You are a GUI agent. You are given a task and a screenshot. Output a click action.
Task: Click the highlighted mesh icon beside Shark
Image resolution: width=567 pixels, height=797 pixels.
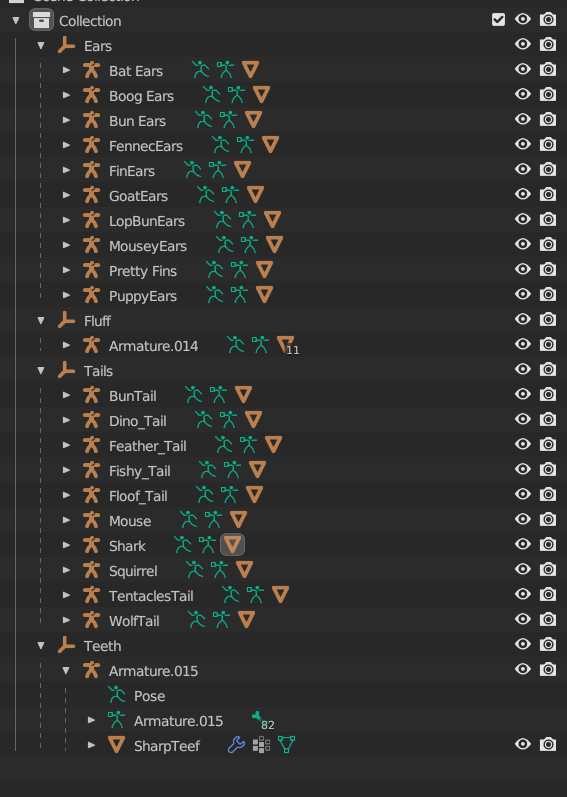pyautogui.click(x=232, y=545)
